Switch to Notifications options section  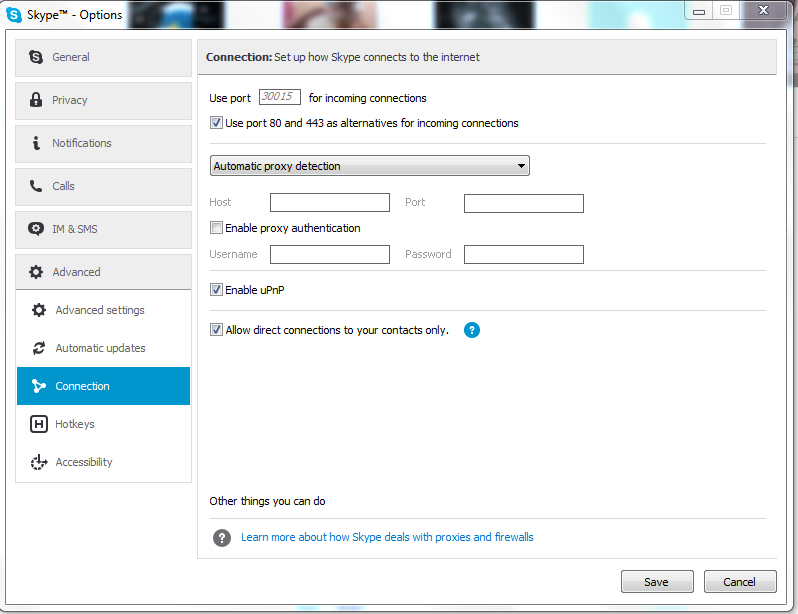point(103,144)
